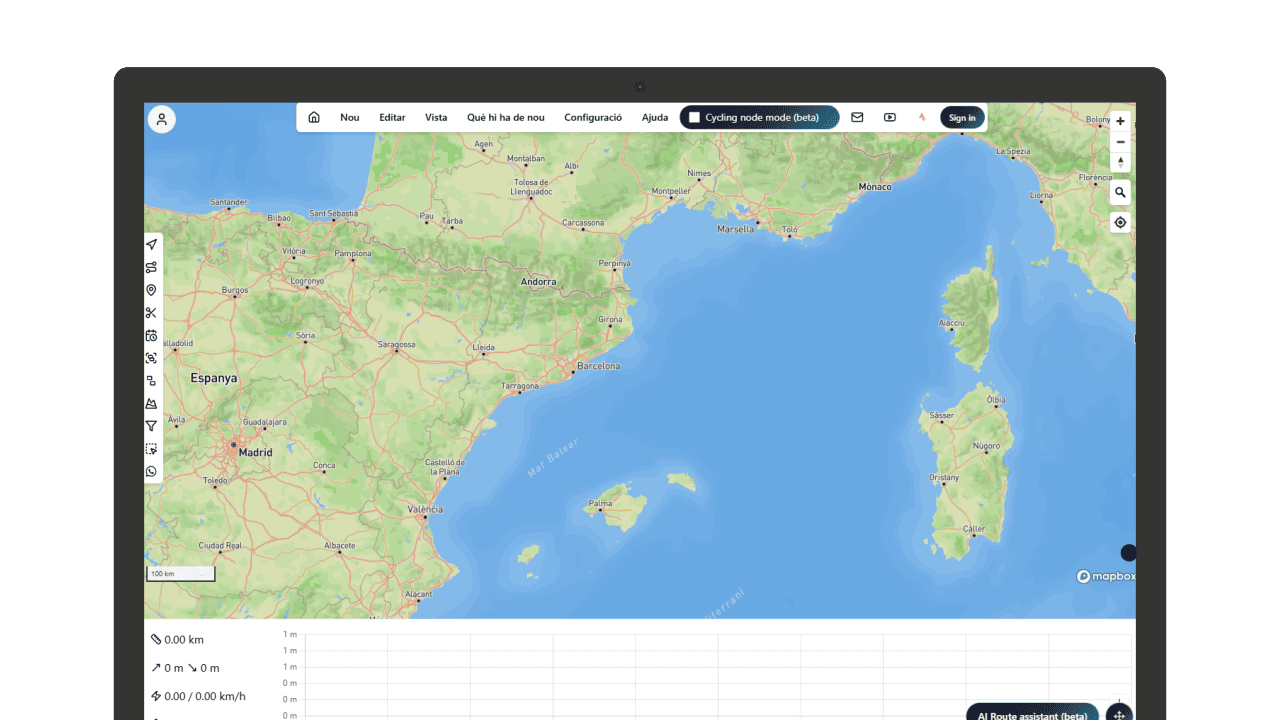Screen dimensions: 1280x720
Task: Click the València city label
Action: (x=425, y=510)
